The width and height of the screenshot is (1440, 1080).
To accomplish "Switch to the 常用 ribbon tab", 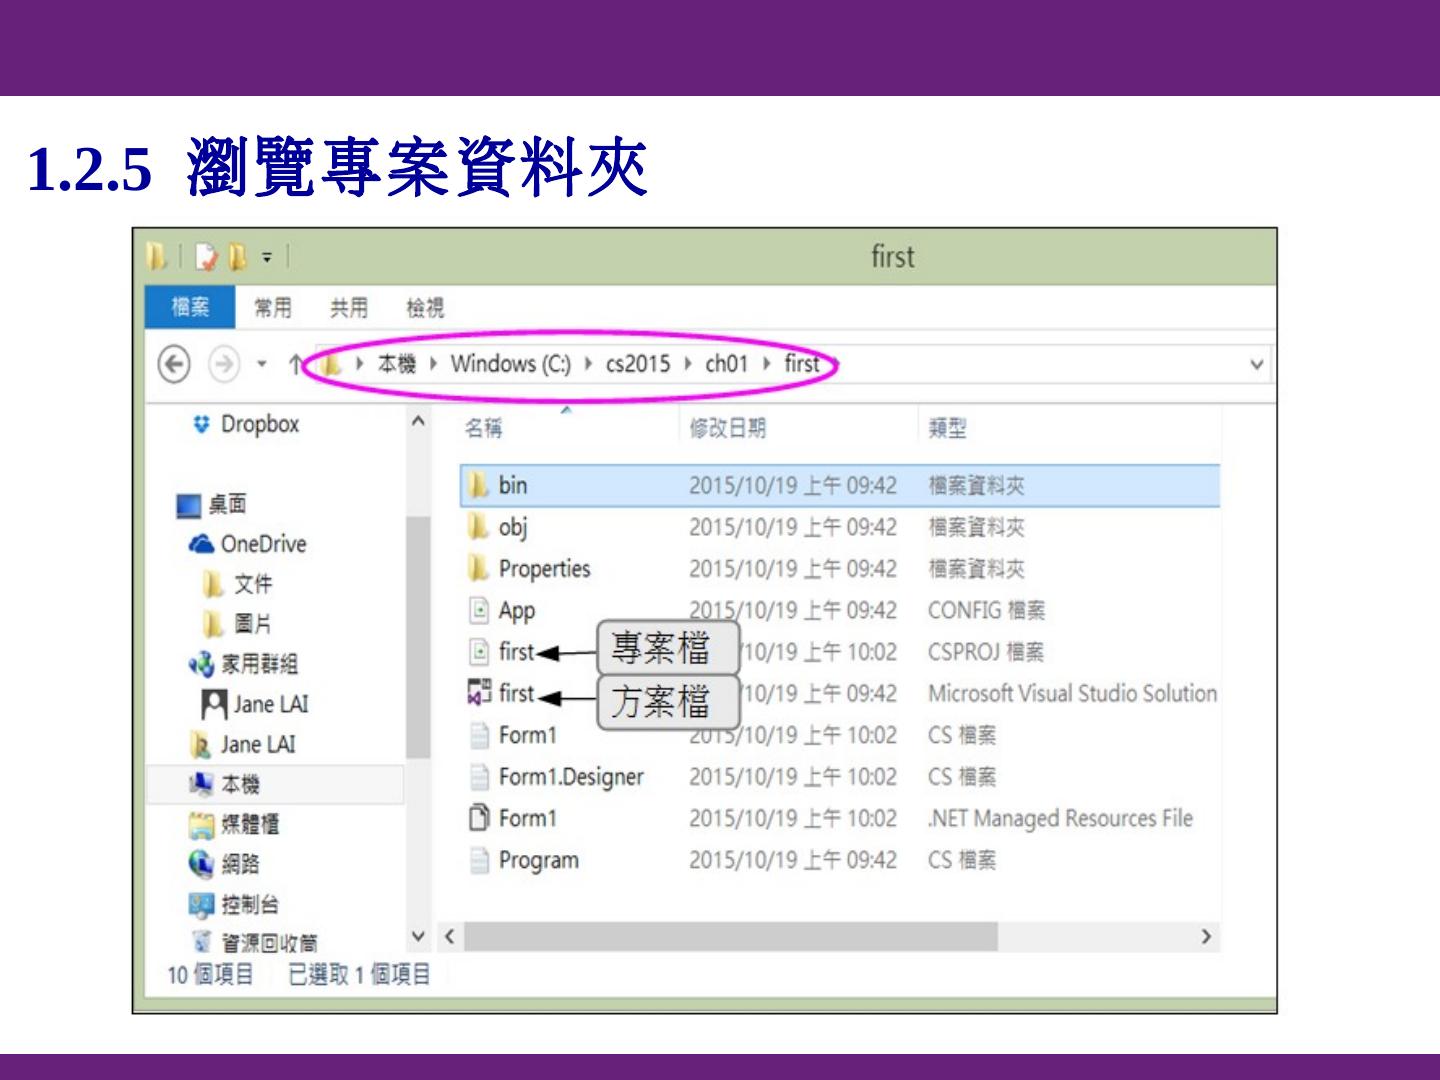I will (272, 308).
